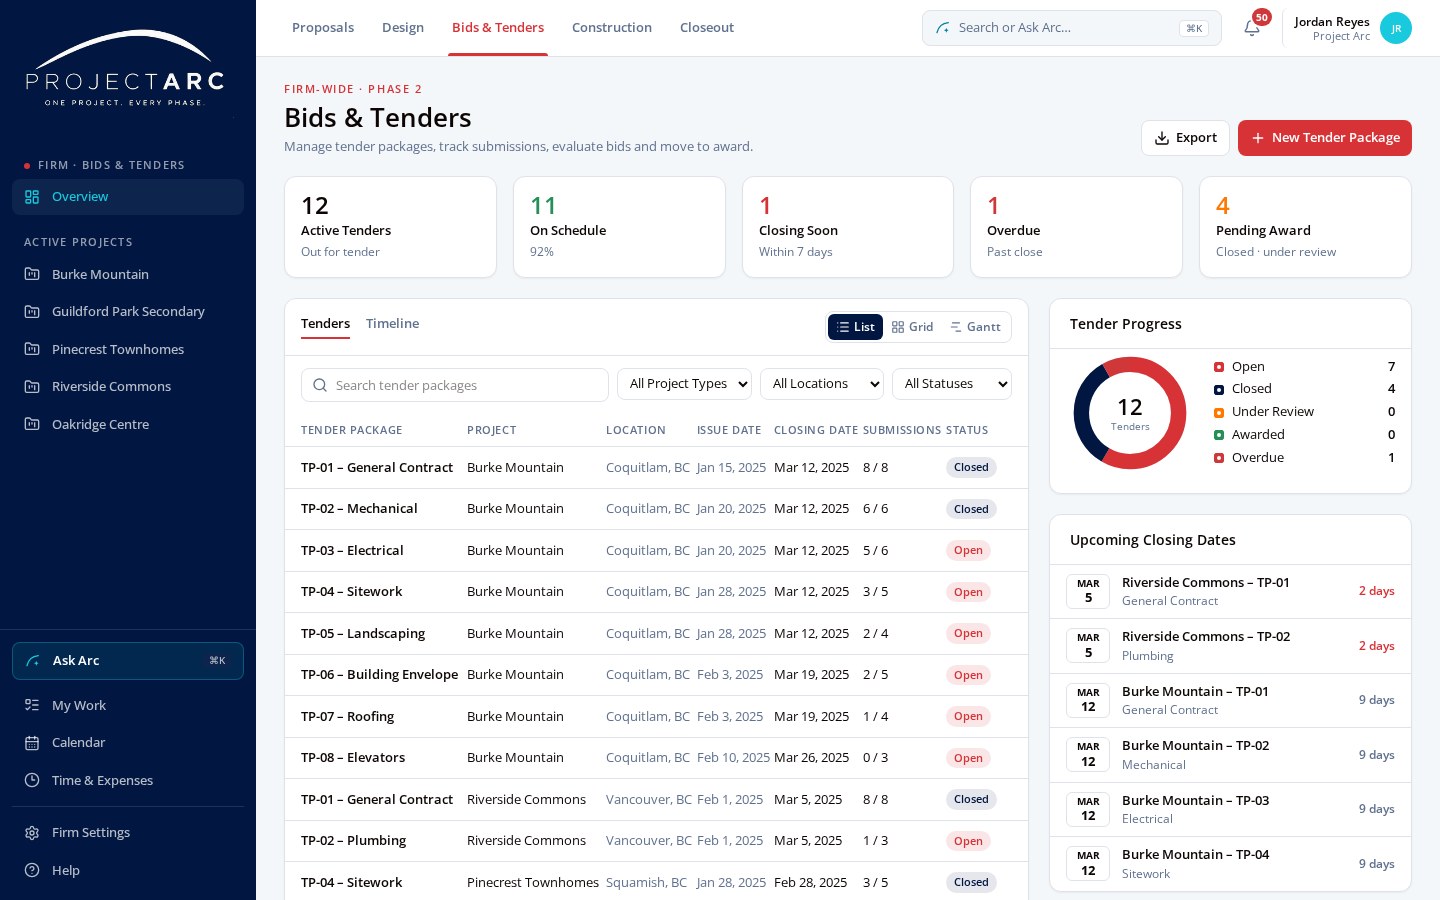Click the Guildford Park Secondary folder icon

pos(32,312)
